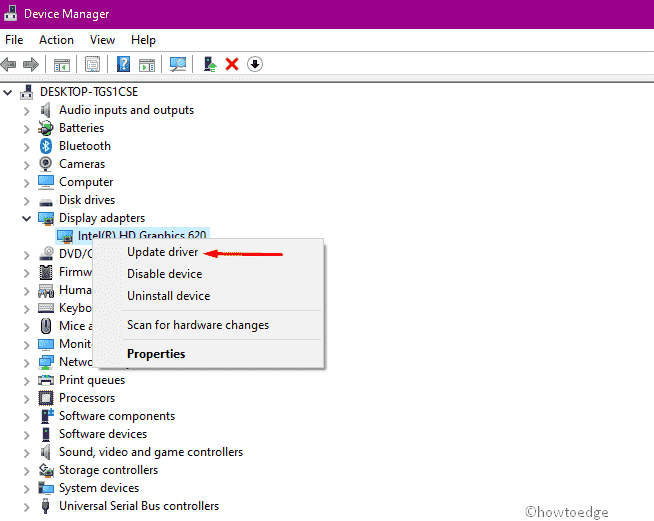Image resolution: width=654 pixels, height=521 pixels.
Task: Click the Print queues printer icon
Action: coord(46,380)
